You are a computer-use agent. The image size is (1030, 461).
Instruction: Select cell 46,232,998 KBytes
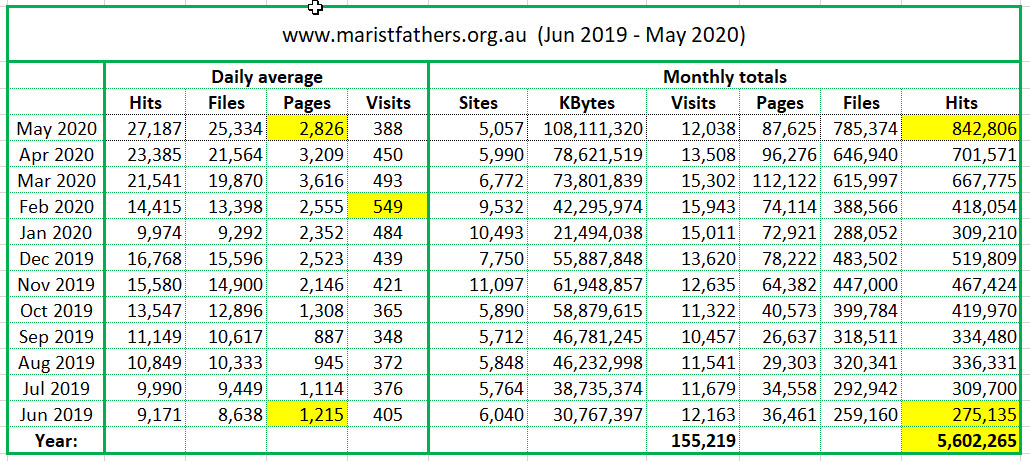pos(587,362)
